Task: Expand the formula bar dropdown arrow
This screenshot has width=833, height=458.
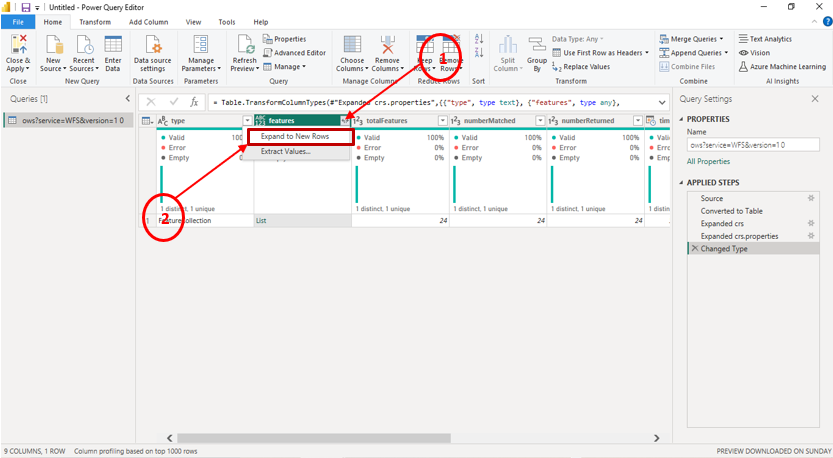Action: coord(662,102)
